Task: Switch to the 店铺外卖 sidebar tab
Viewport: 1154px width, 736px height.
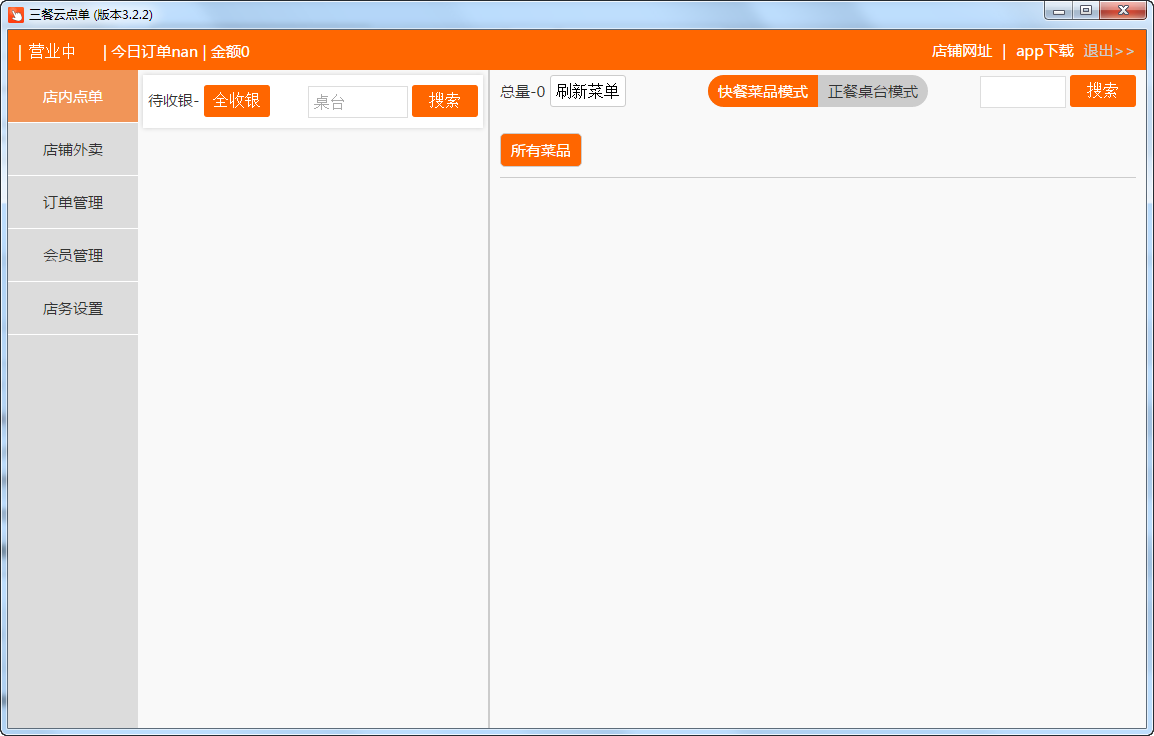Action: pos(73,150)
